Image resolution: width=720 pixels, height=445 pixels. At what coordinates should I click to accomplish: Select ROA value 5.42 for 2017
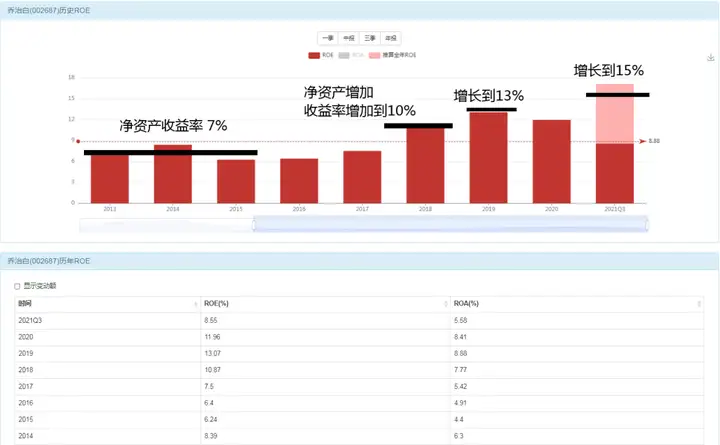tap(461, 386)
